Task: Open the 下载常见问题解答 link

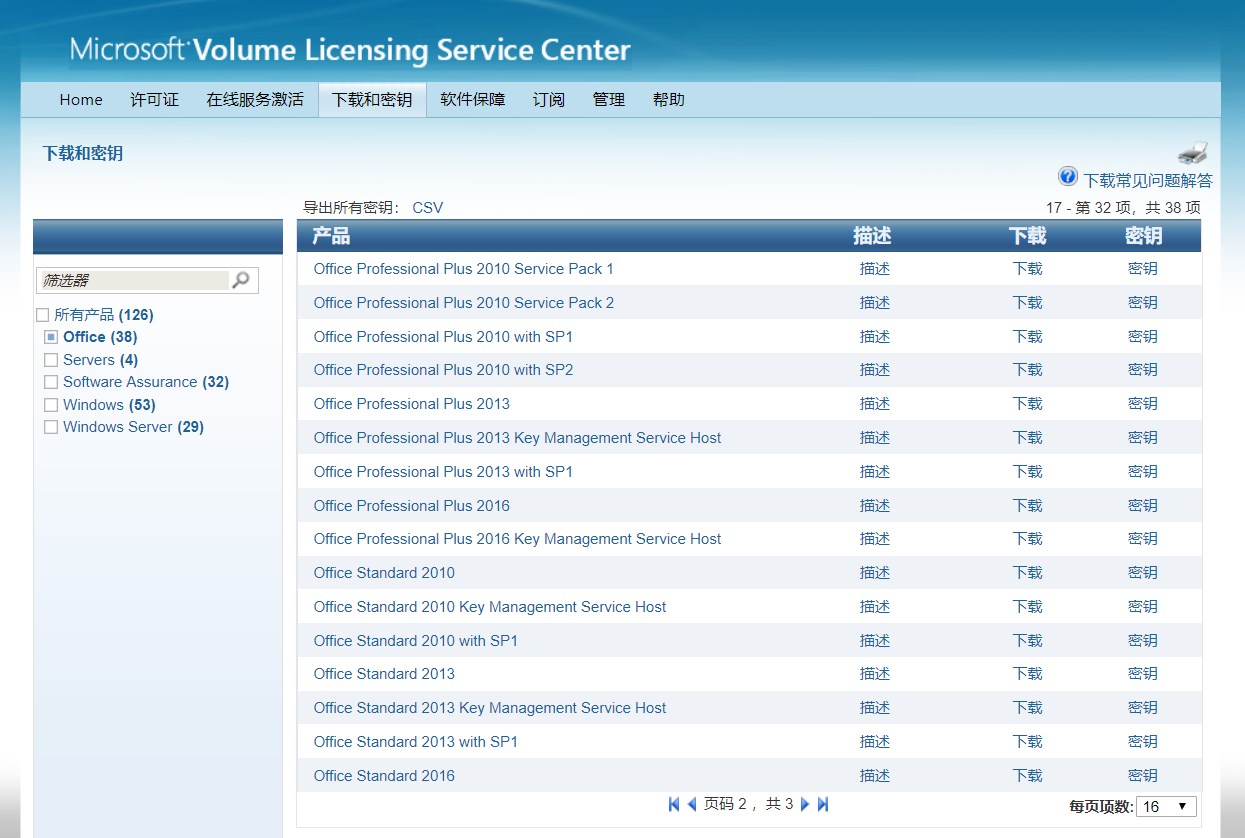Action: click(1148, 180)
